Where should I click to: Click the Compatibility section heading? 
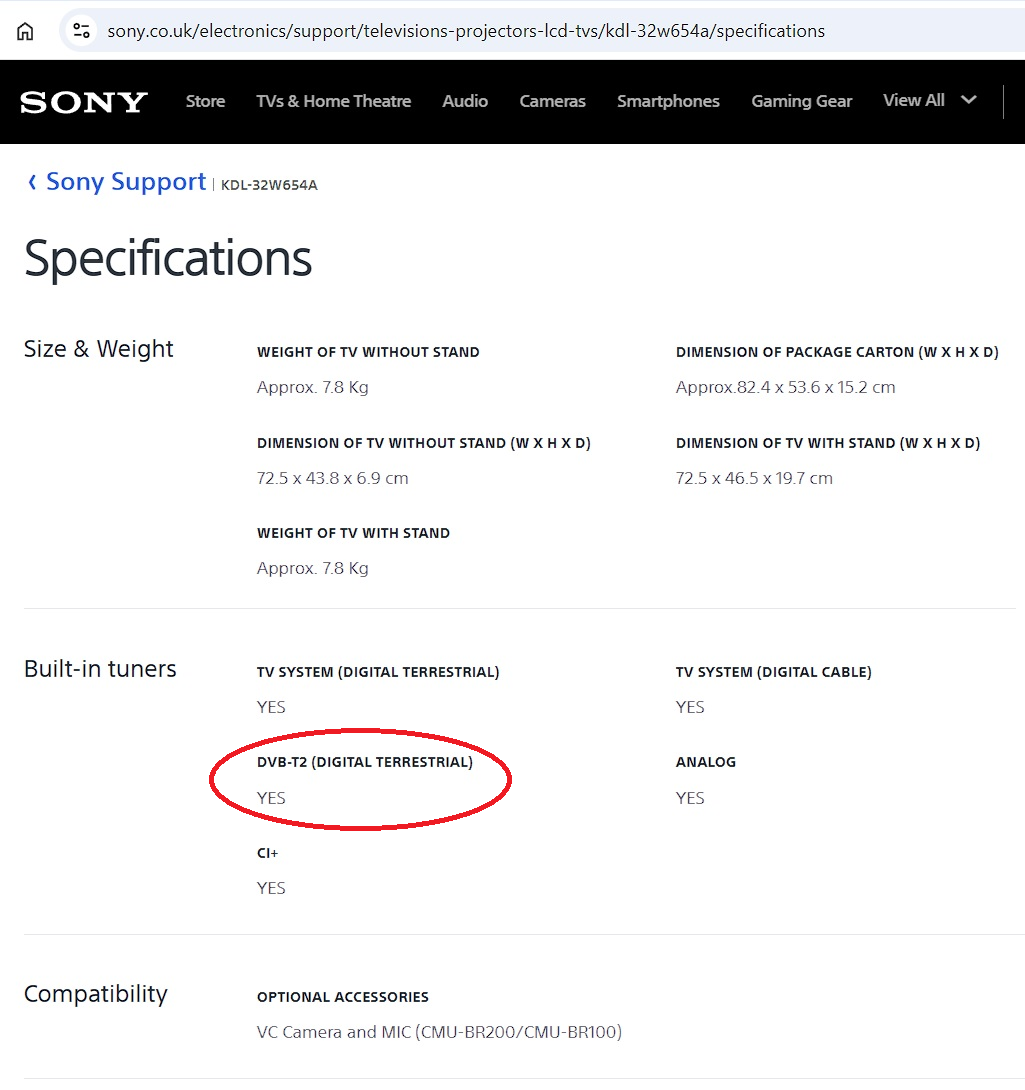pos(95,994)
